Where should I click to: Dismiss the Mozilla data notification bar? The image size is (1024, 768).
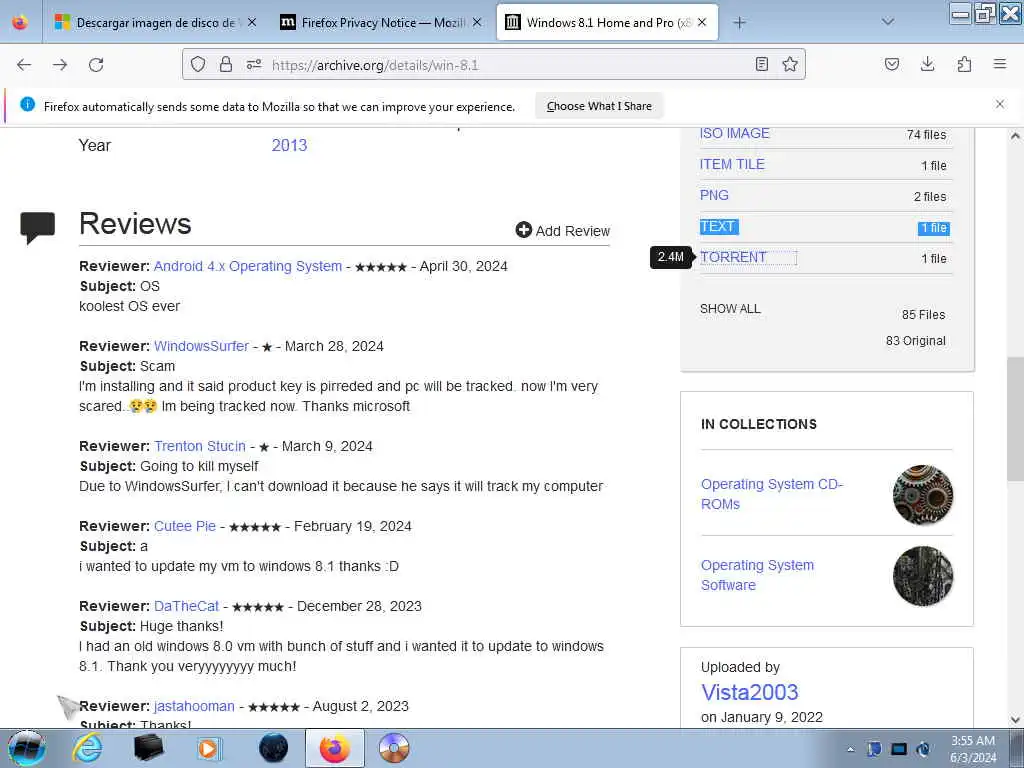1000,104
